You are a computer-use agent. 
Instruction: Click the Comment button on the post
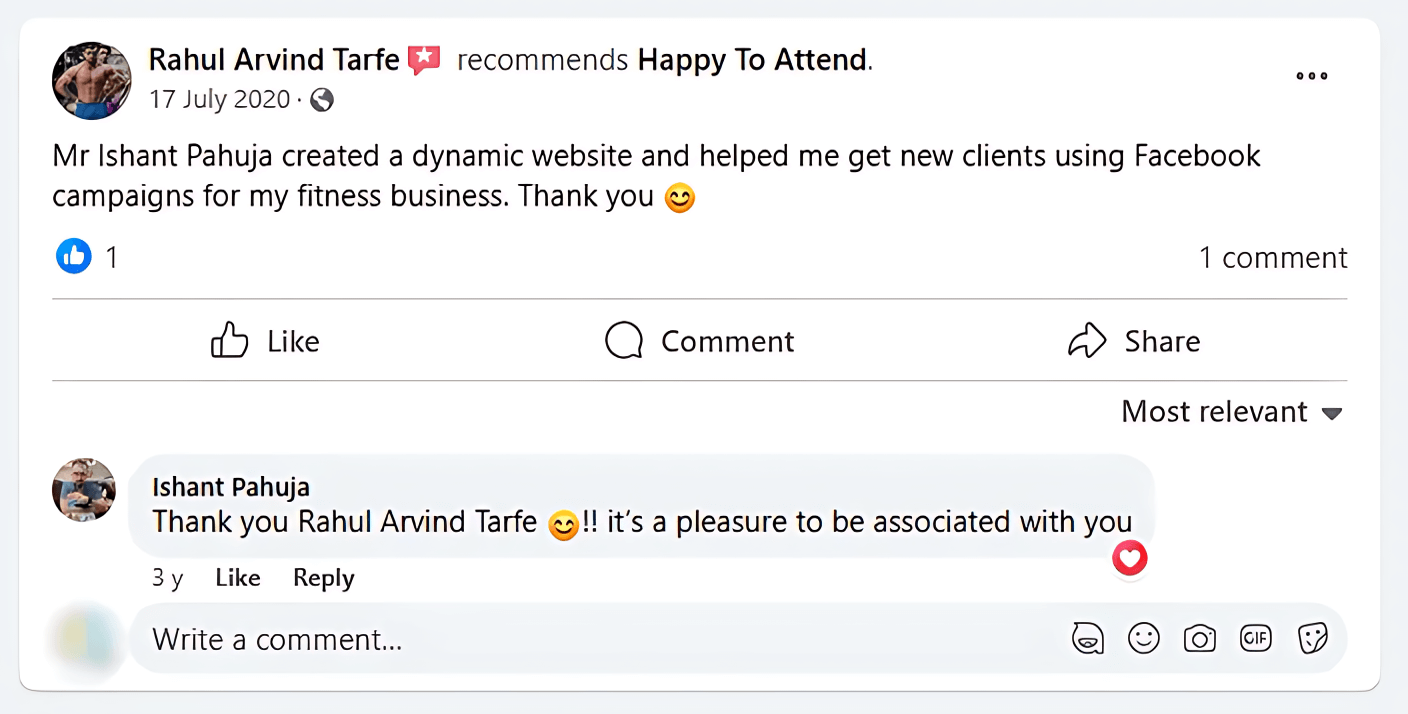699,341
